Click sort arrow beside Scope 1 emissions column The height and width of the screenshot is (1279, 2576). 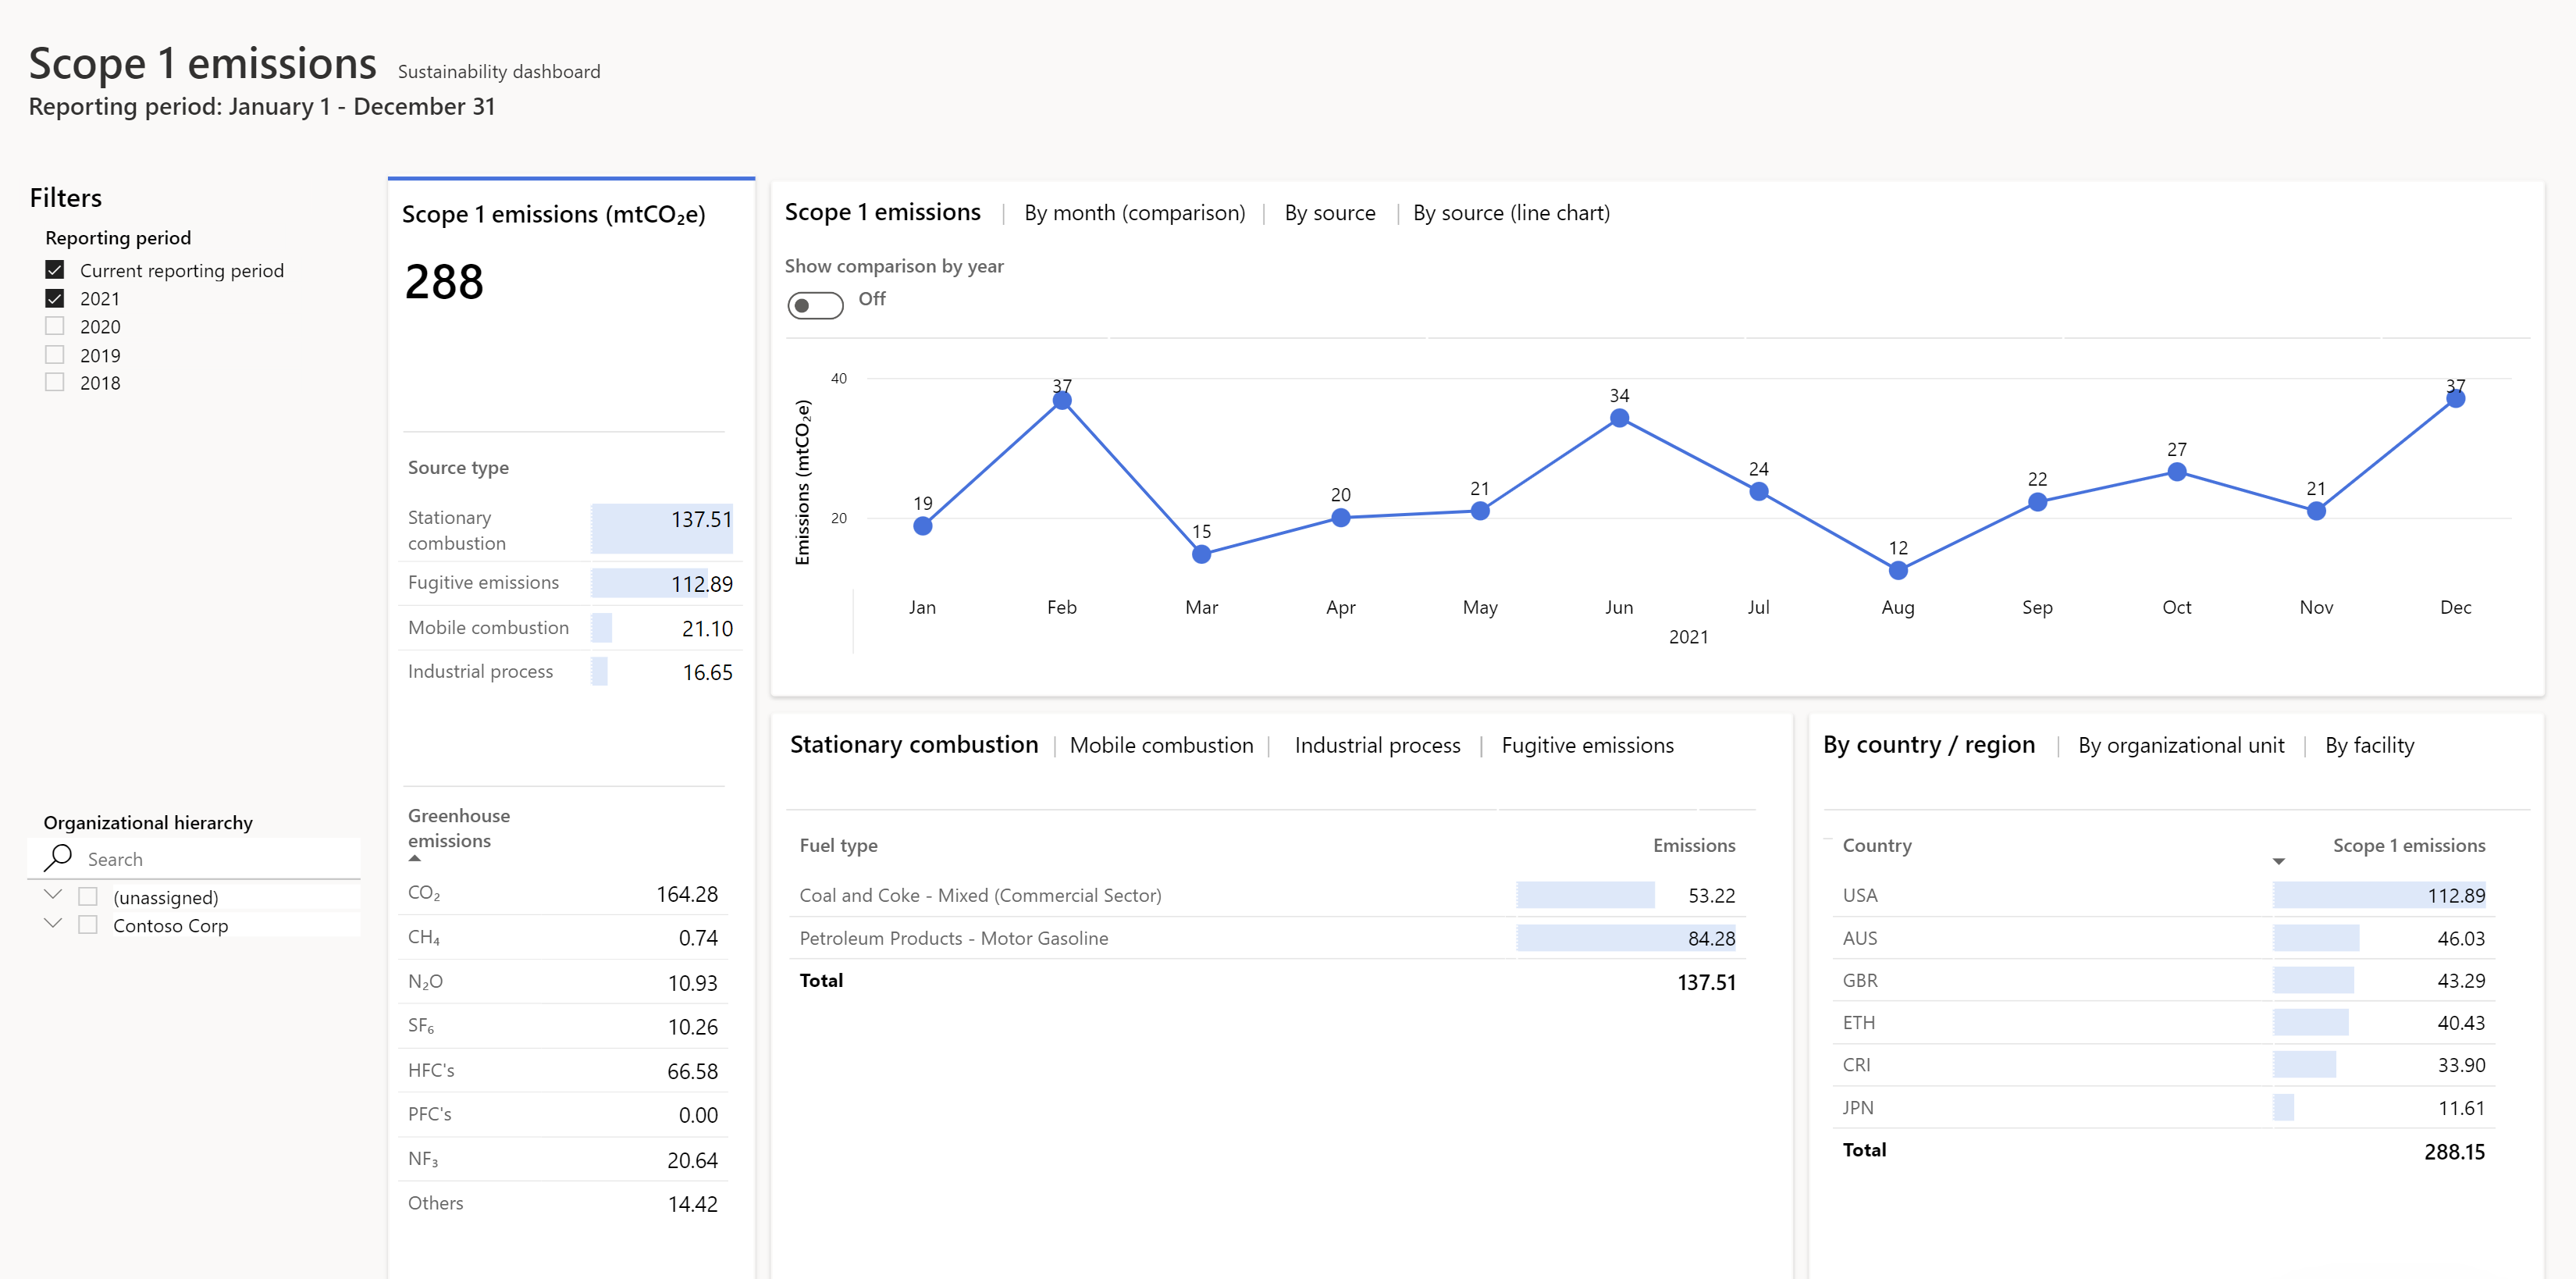[x=2278, y=861]
